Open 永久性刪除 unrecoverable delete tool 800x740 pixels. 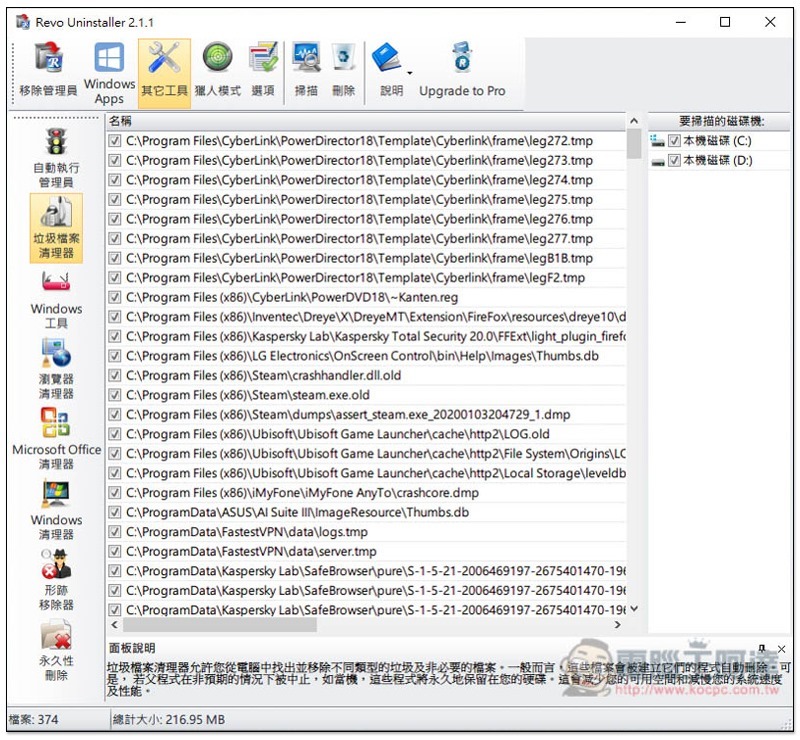coord(56,651)
